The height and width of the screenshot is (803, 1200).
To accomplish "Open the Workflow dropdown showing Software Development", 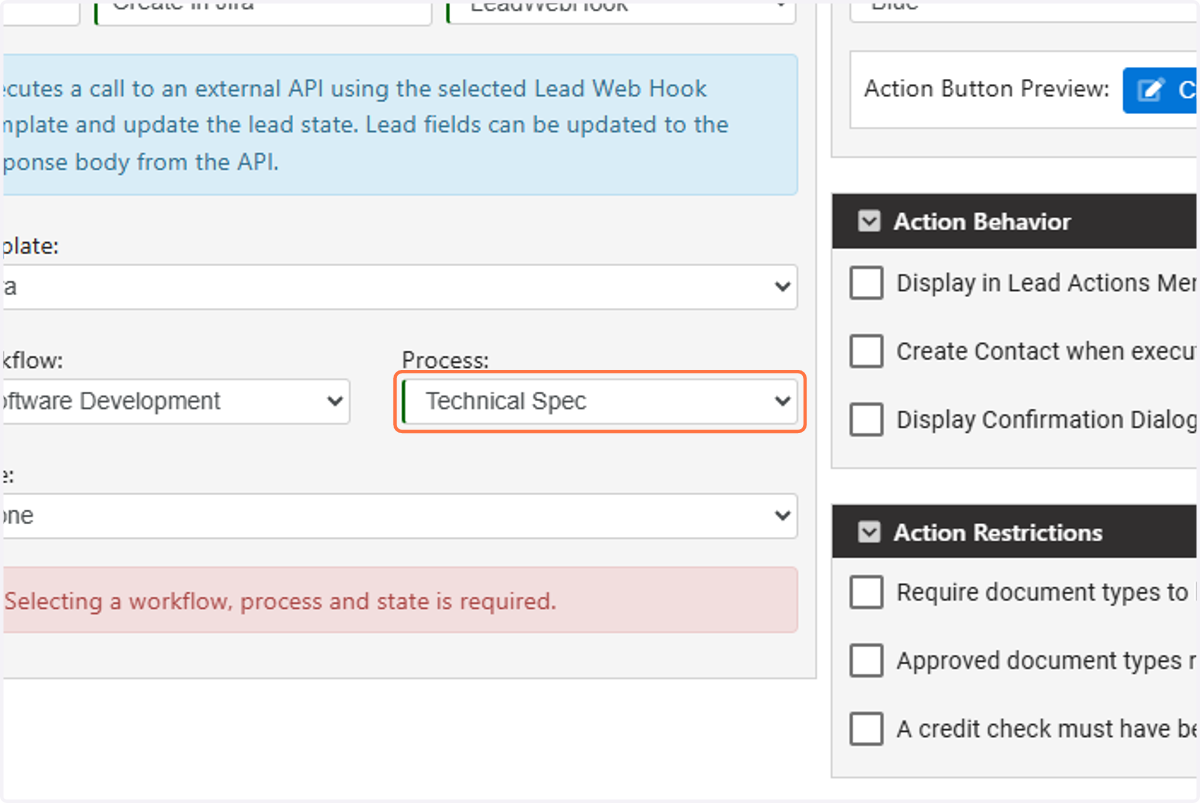I will [175, 402].
